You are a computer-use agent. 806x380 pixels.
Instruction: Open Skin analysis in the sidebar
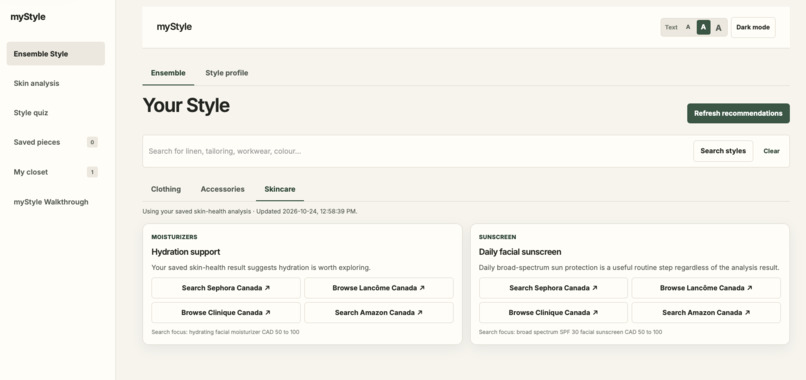click(56, 83)
